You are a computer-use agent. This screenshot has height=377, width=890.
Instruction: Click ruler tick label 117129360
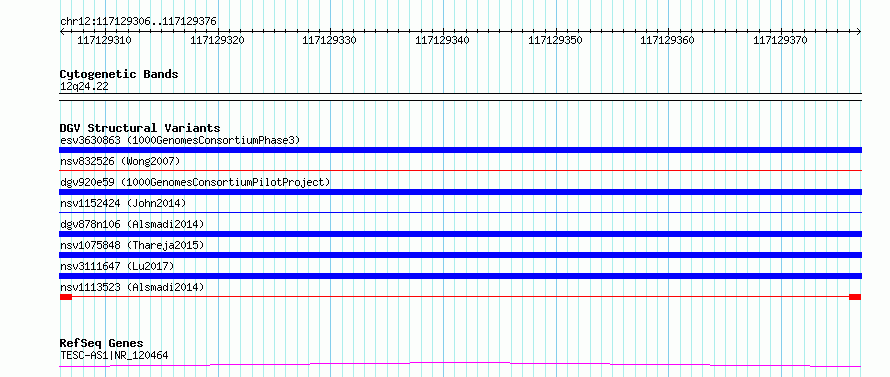668,40
